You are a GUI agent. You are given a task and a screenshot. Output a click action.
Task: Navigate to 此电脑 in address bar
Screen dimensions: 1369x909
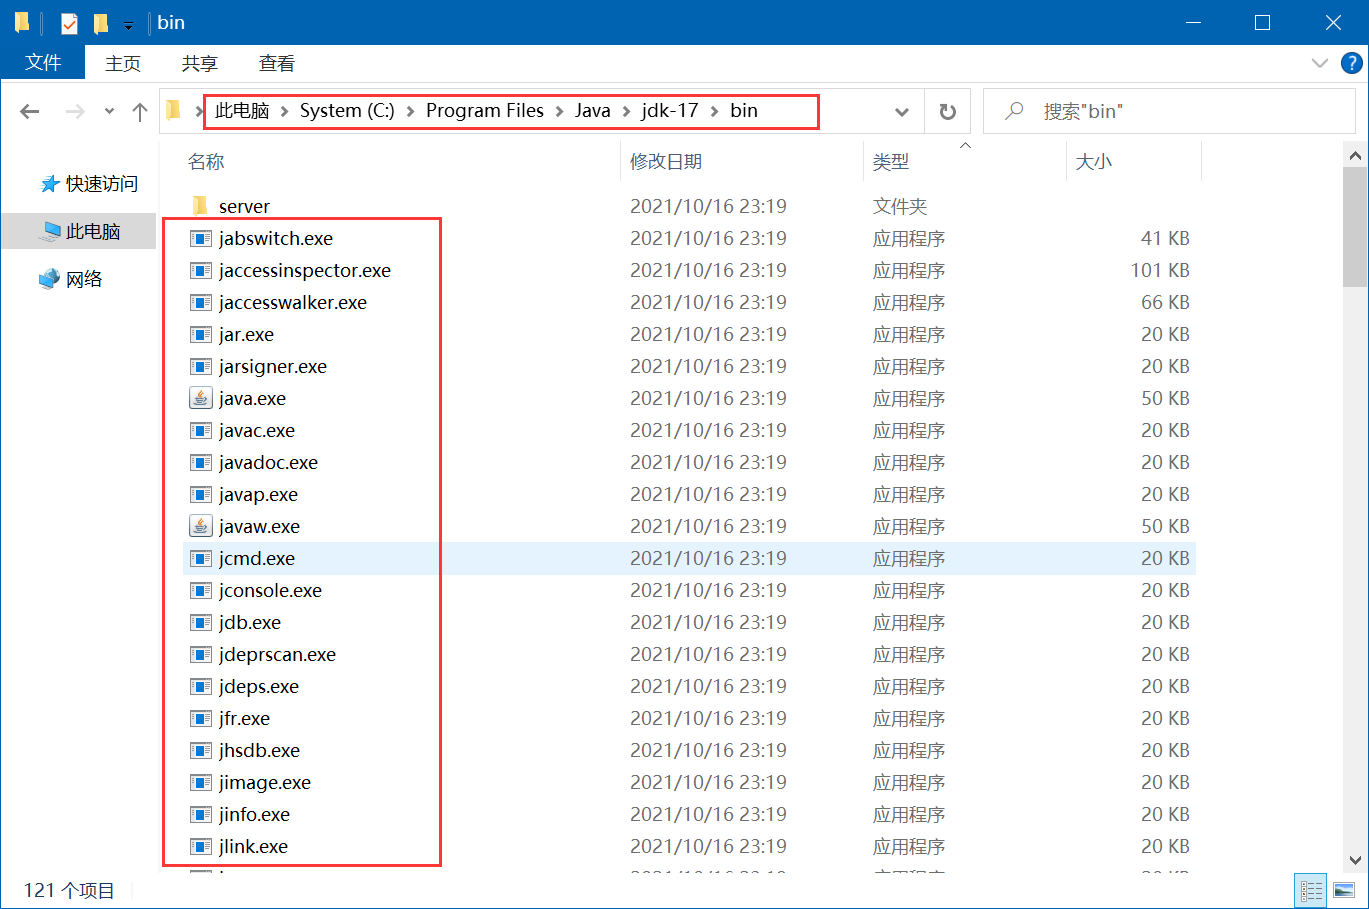(242, 111)
